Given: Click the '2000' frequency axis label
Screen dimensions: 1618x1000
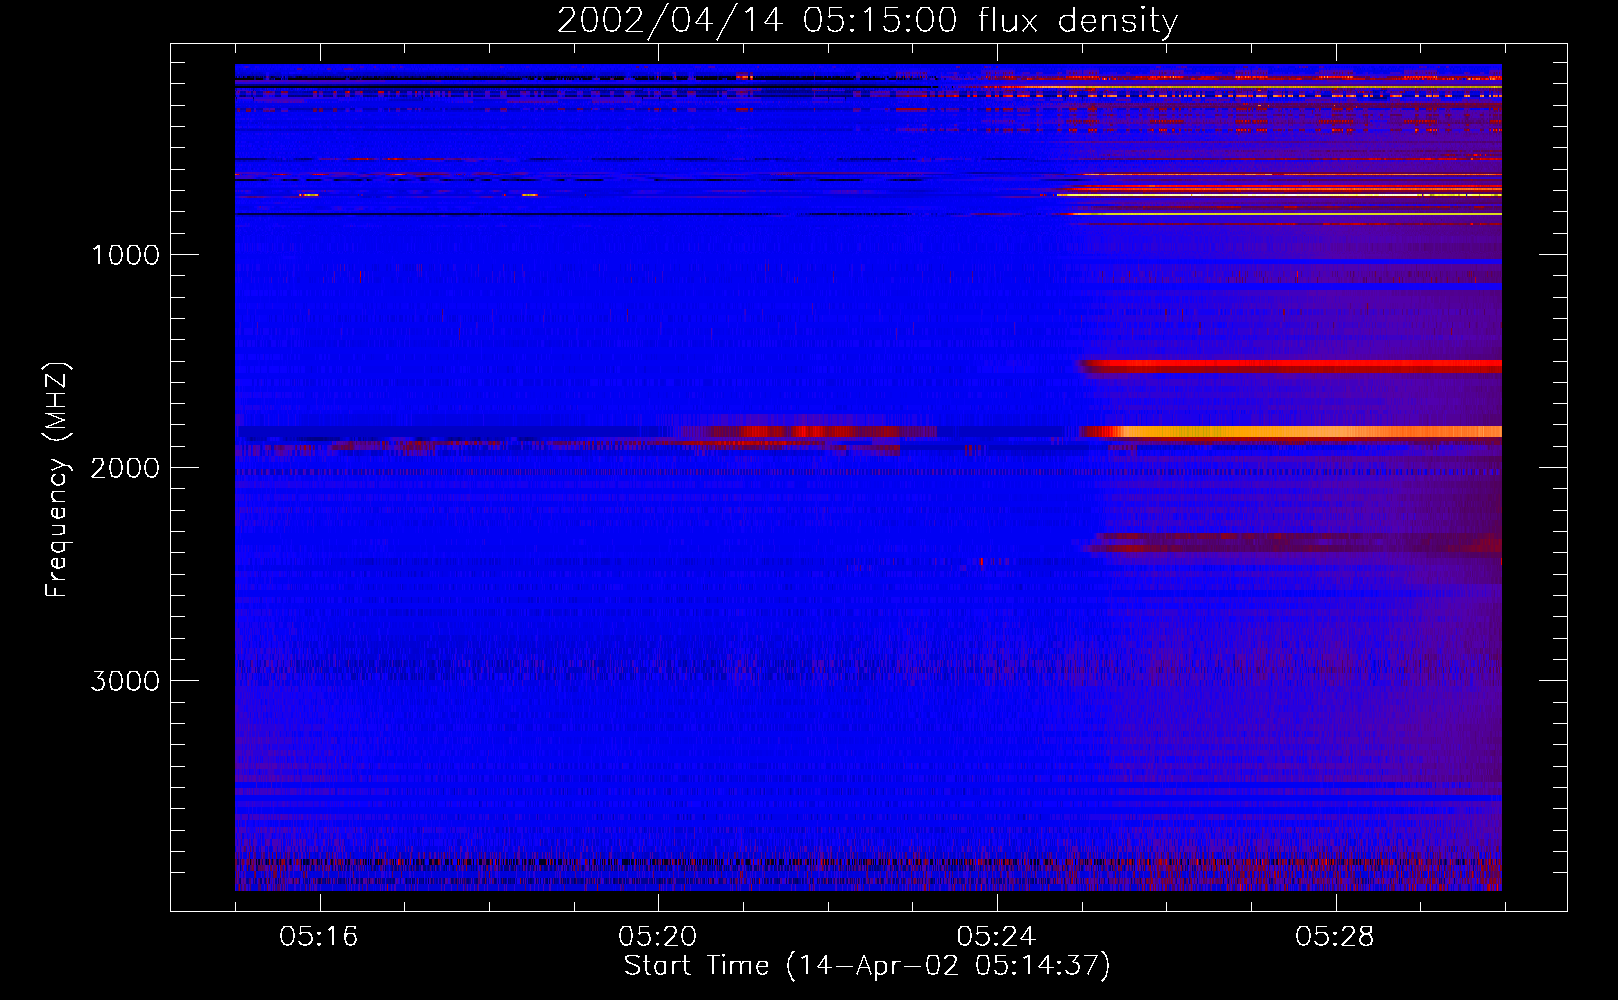Looking at the screenshot, I should tap(125, 468).
